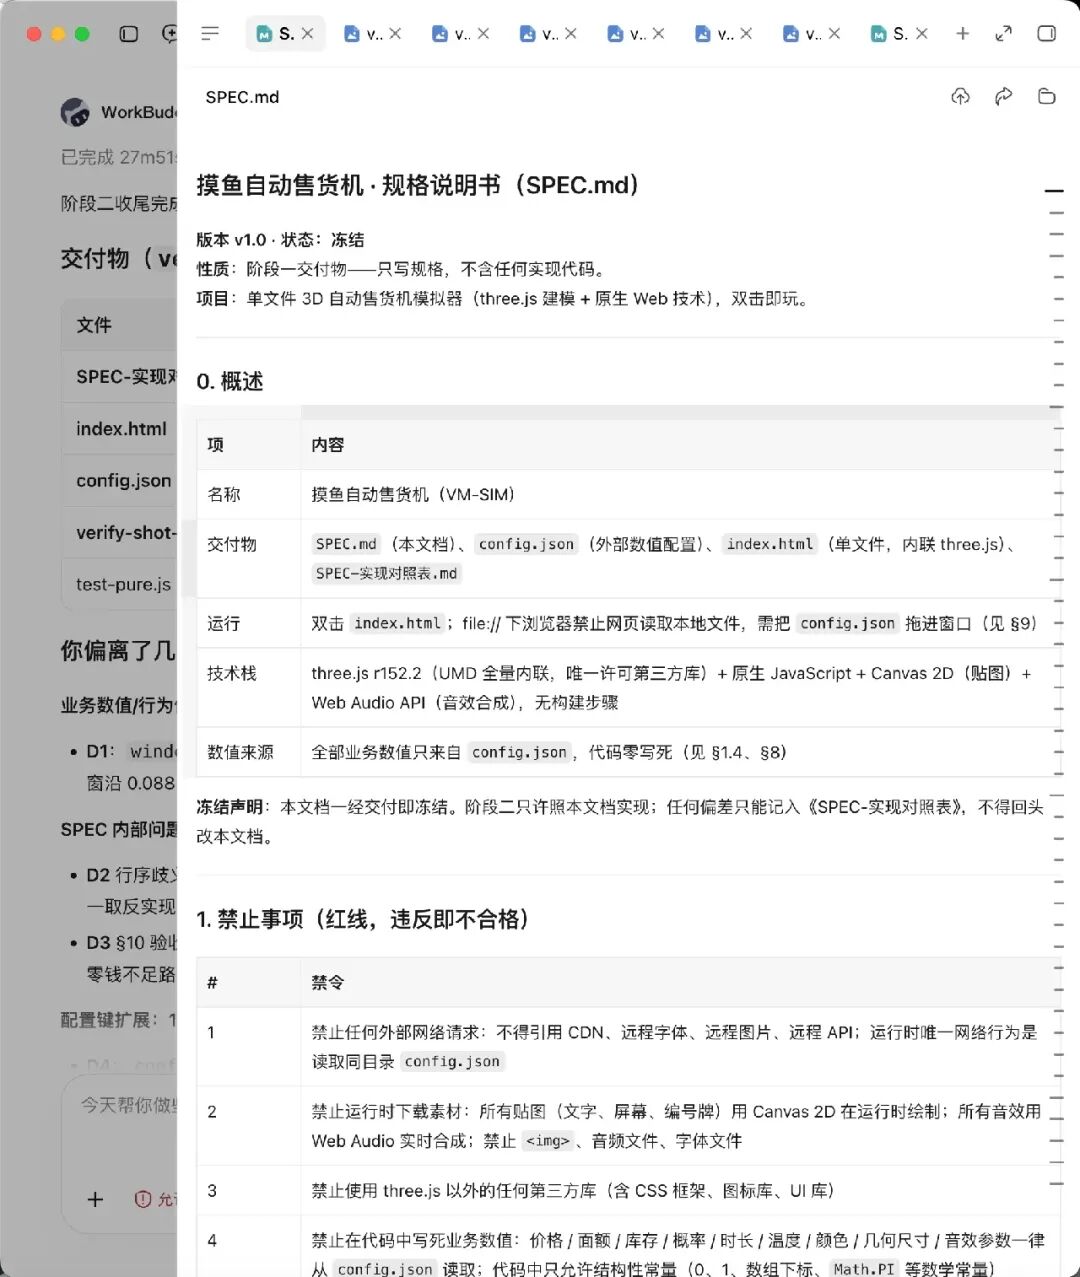Click the cloud upload icon beside SPEC.md

coord(960,96)
